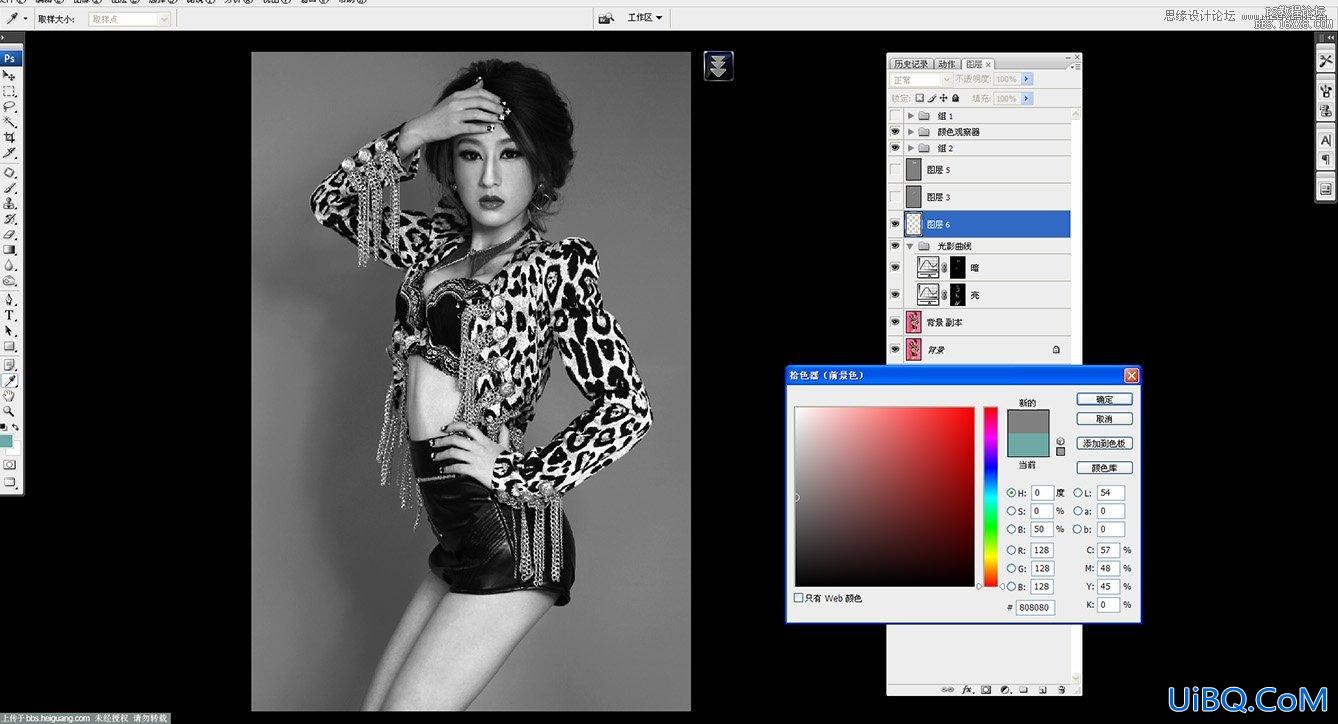
Task: Click the rainbow hue slider bar
Action: (990, 497)
